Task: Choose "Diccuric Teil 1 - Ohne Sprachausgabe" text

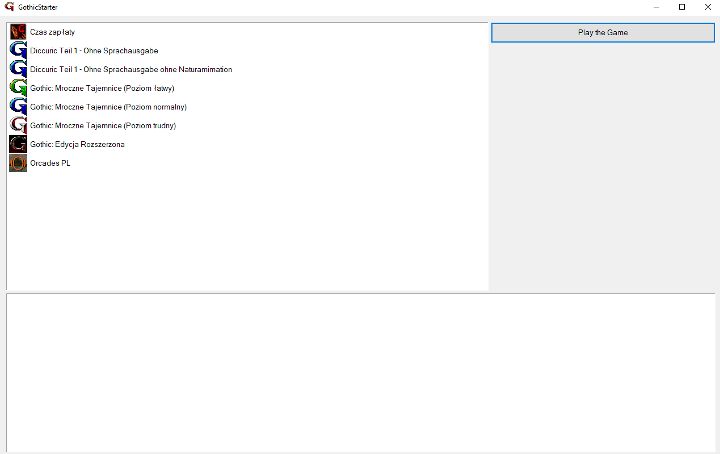Action: pyautogui.click(x=94, y=50)
